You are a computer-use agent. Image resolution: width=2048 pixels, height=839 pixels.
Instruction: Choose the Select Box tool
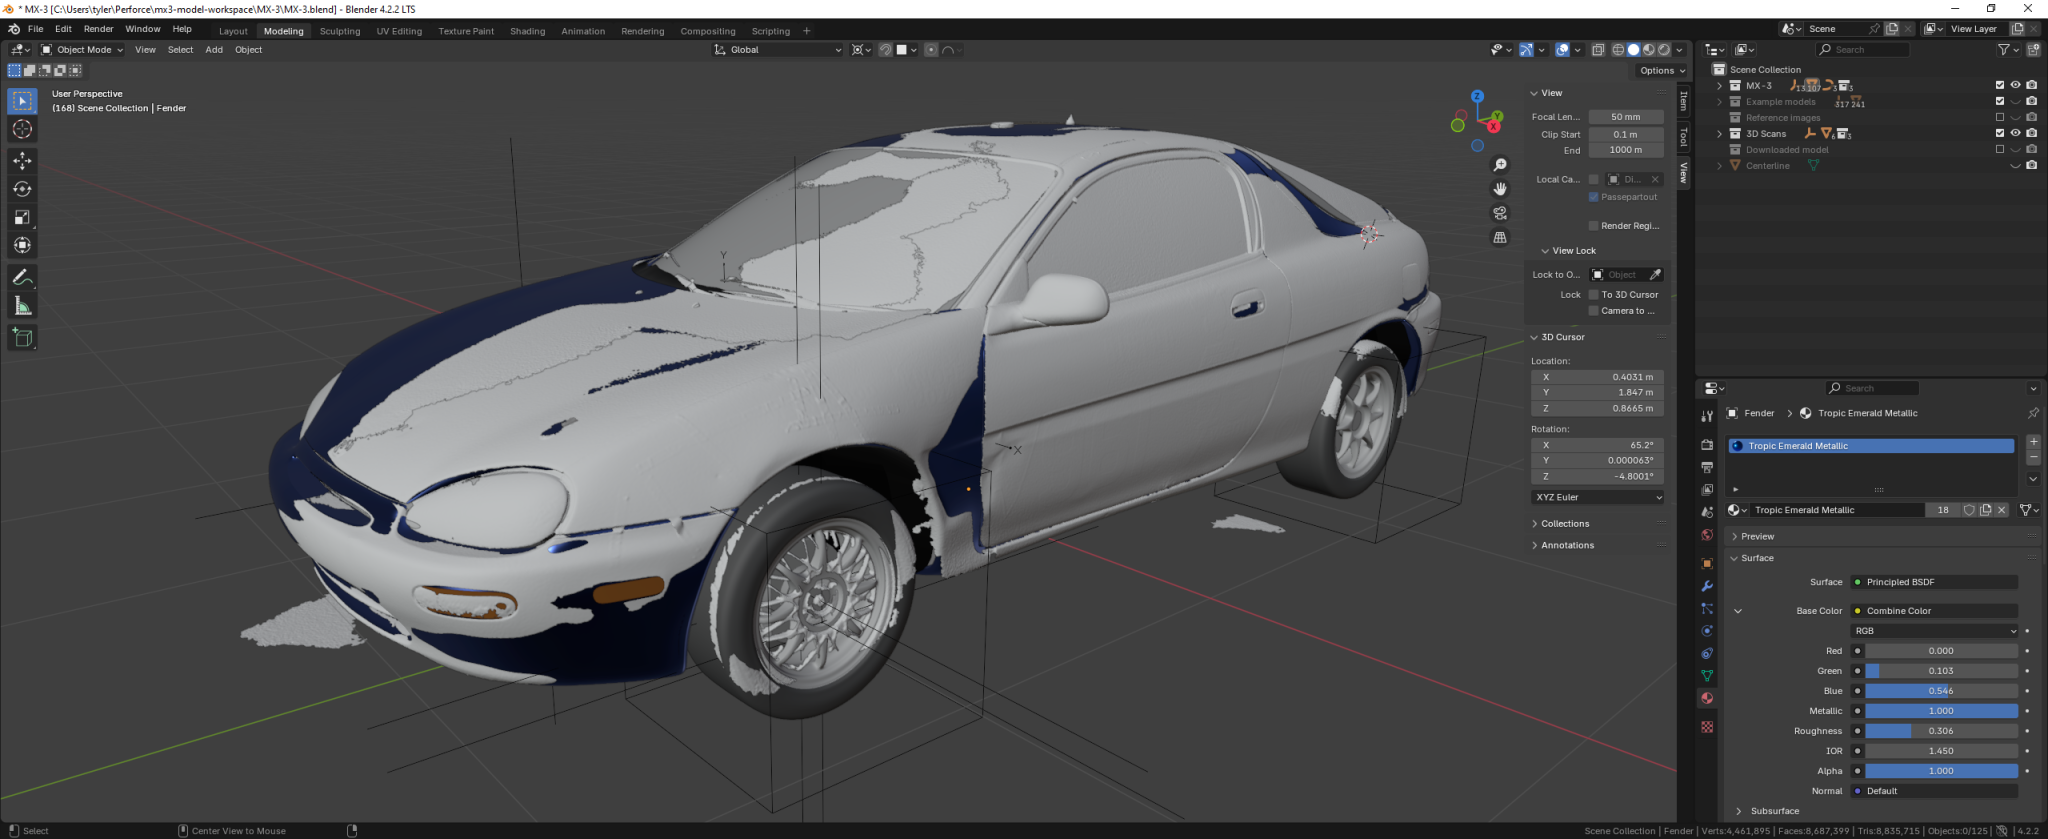coord(22,101)
